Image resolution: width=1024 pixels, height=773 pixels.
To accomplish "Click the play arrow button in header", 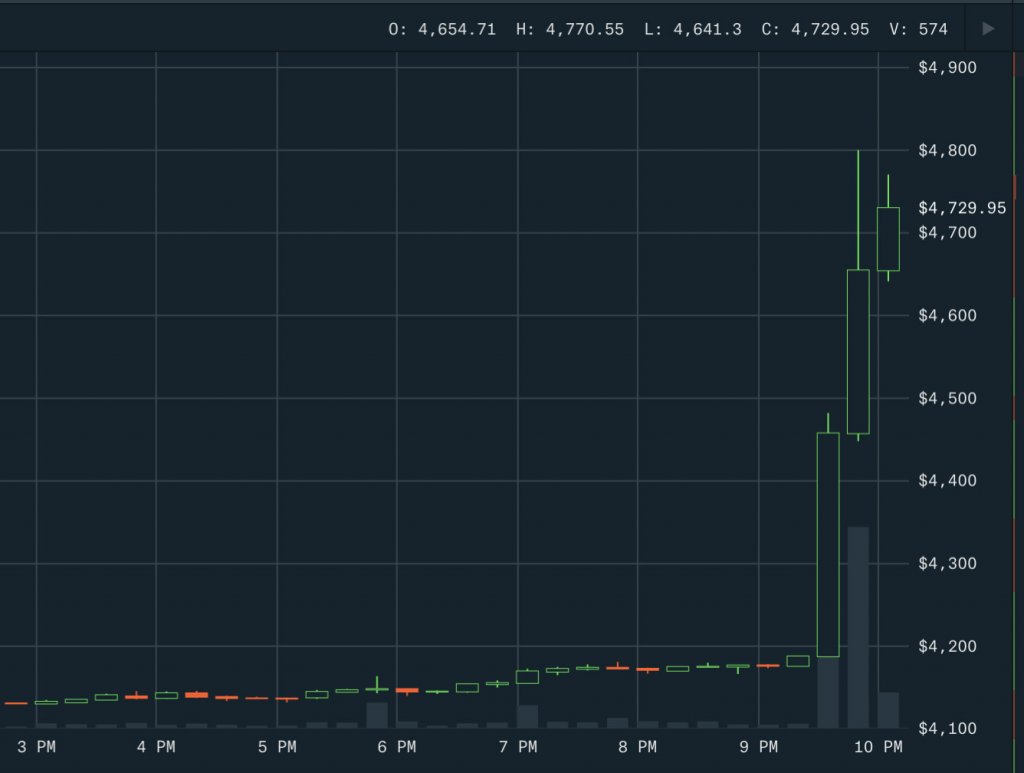I will [989, 29].
